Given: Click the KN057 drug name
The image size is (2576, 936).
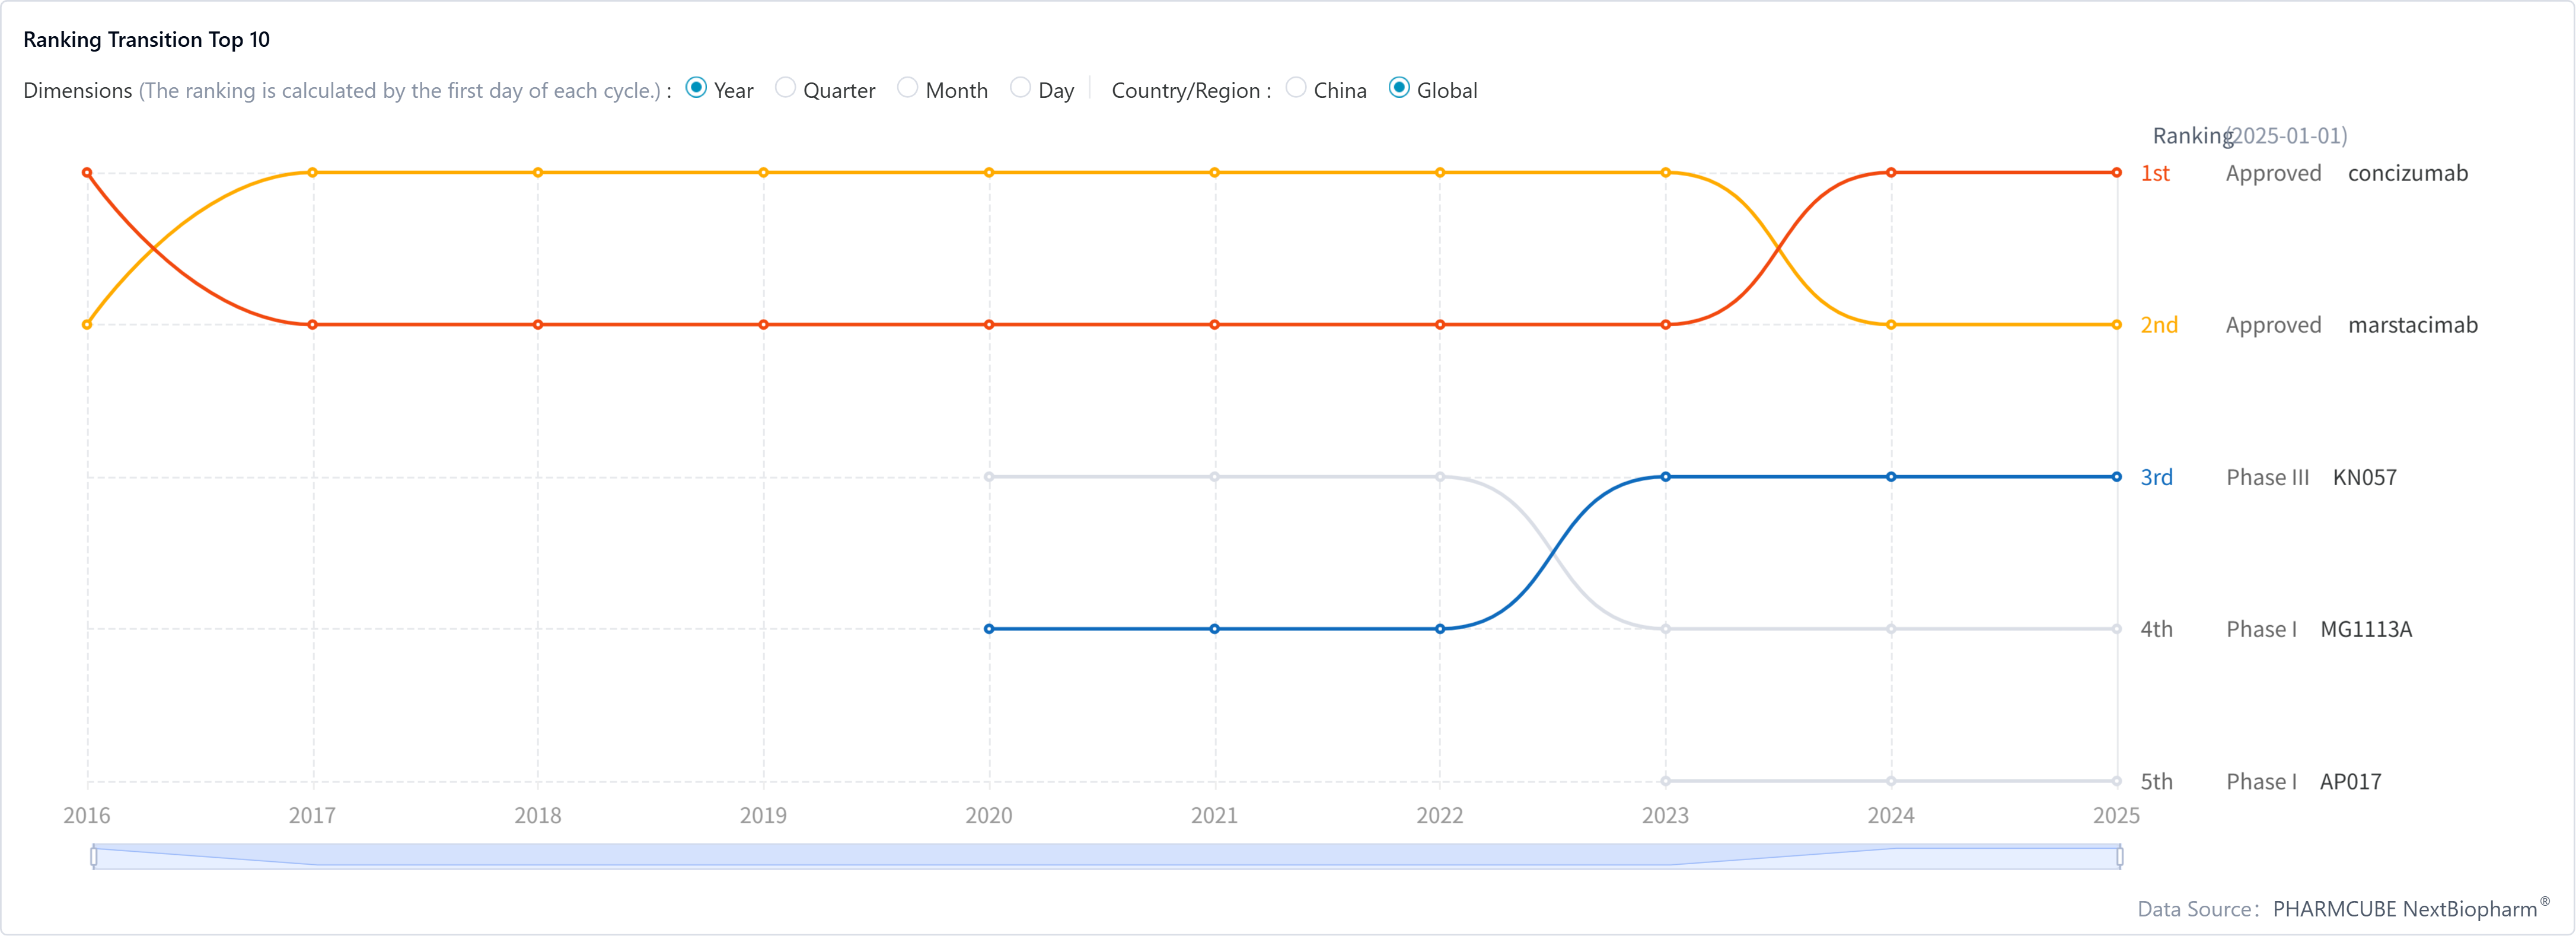Looking at the screenshot, I should pos(2364,477).
